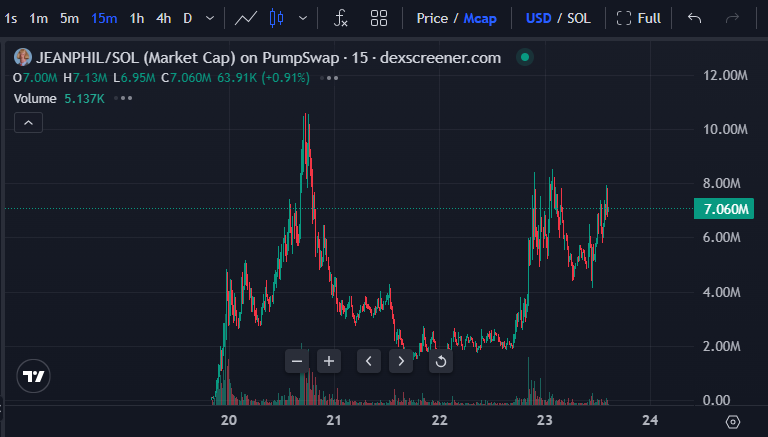The width and height of the screenshot is (768, 437).
Task: Open the chart layout grid icon
Action: tap(379, 19)
